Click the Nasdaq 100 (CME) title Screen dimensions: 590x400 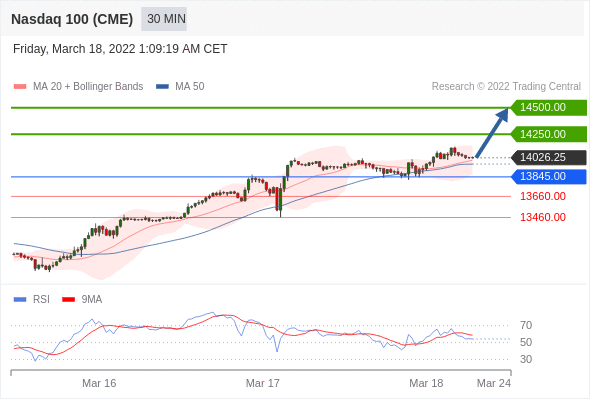tap(72, 19)
